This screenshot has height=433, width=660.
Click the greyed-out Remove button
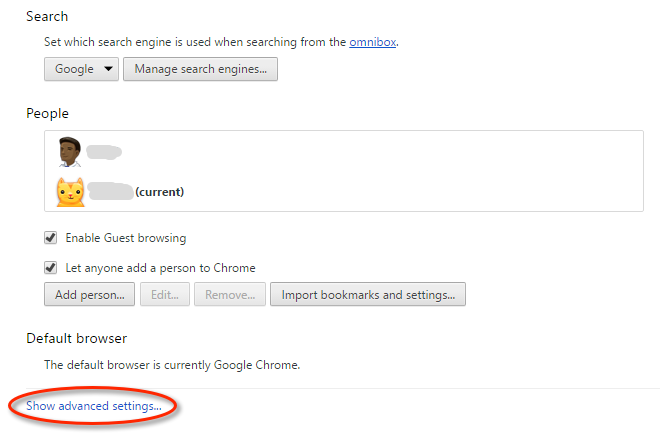point(230,295)
